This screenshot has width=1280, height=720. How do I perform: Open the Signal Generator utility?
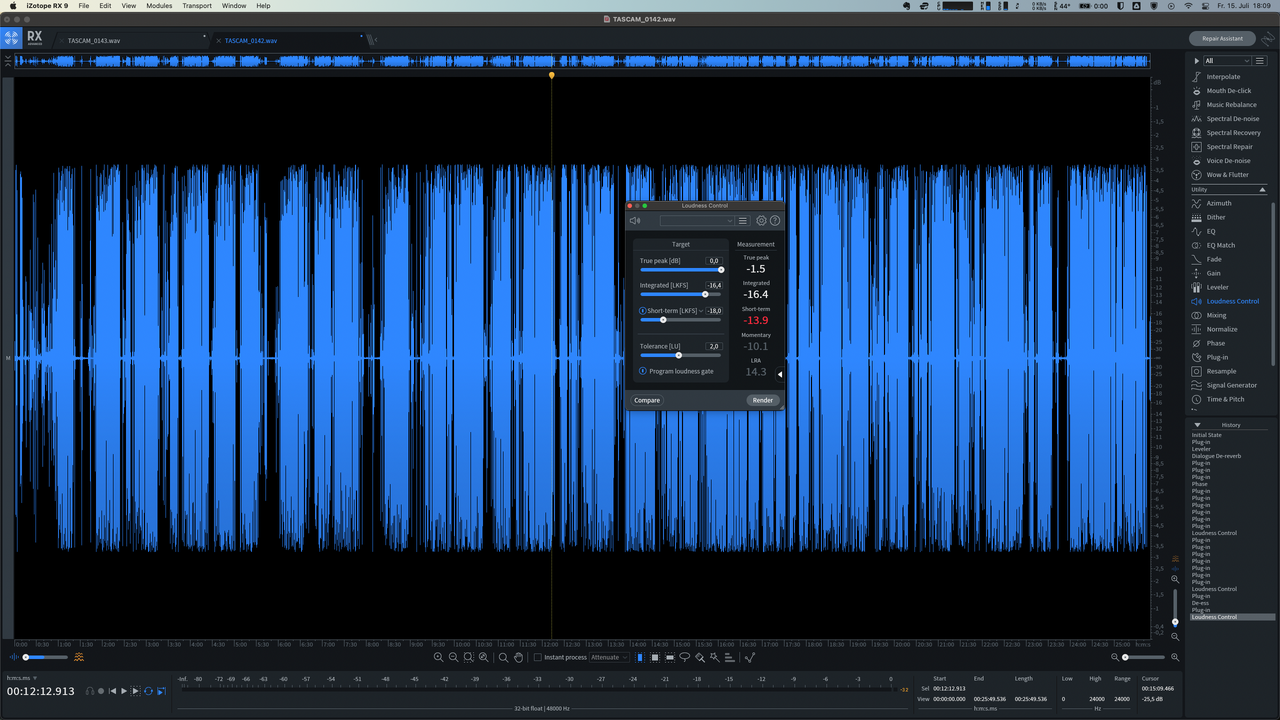click(1231, 385)
